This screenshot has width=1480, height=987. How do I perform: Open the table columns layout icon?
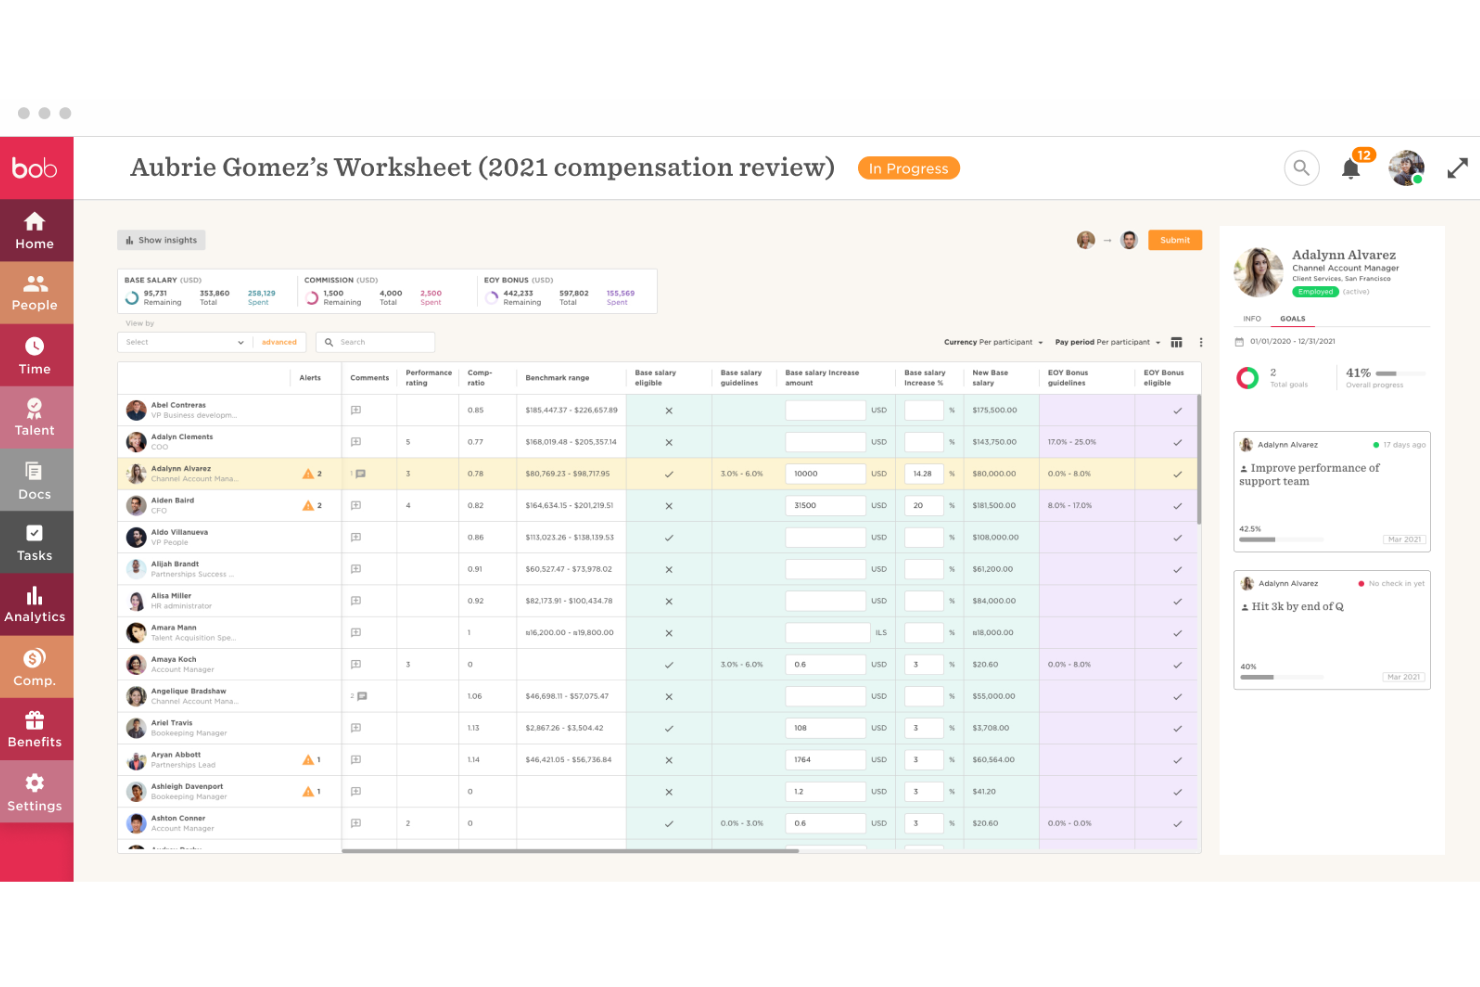1176,343
